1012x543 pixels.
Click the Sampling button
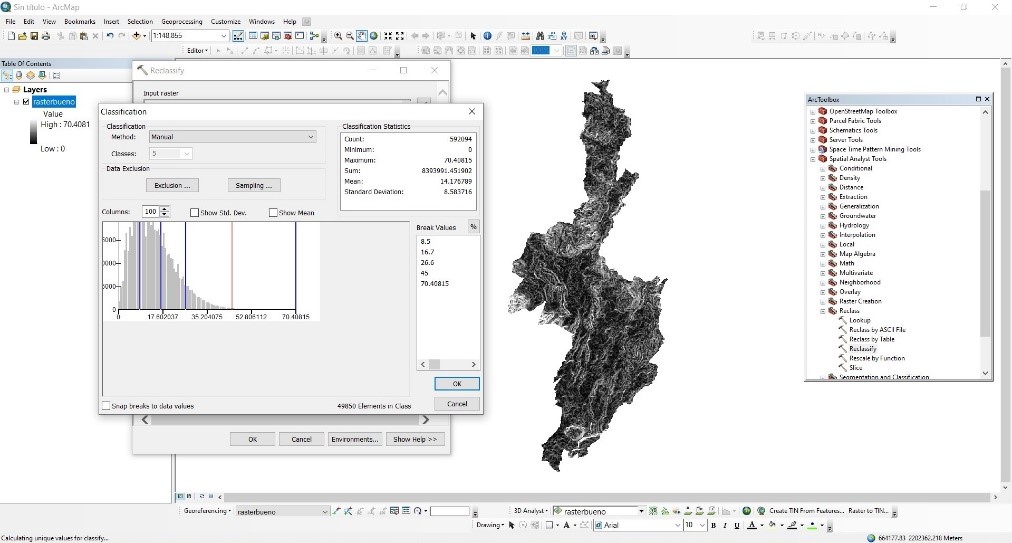(254, 185)
